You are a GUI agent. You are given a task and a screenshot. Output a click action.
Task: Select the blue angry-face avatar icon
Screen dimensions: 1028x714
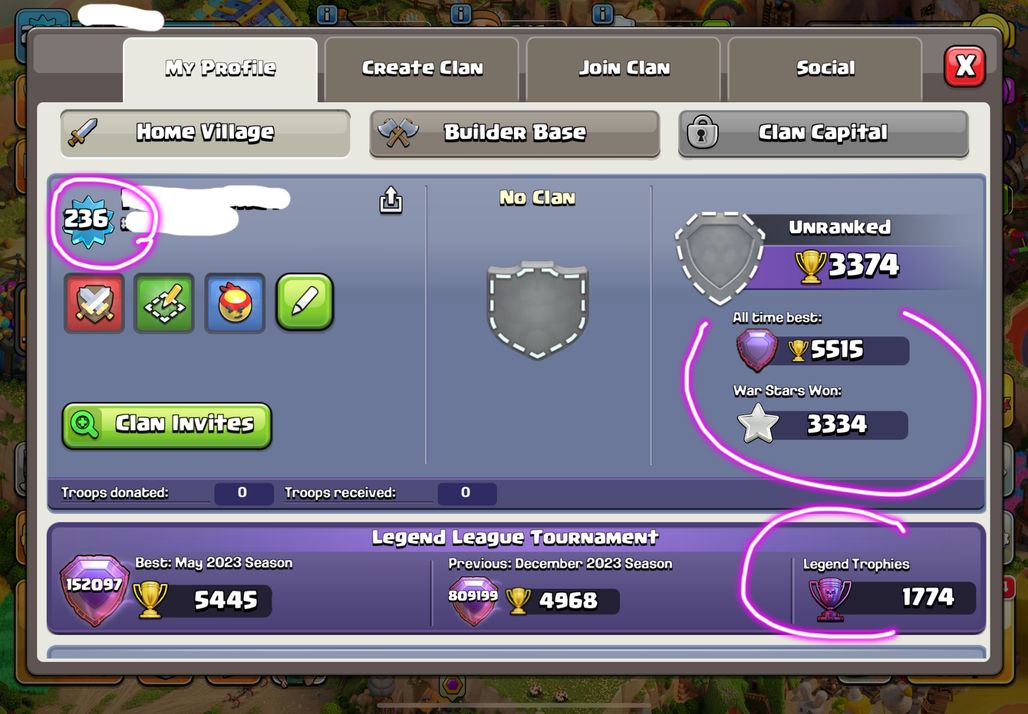235,303
